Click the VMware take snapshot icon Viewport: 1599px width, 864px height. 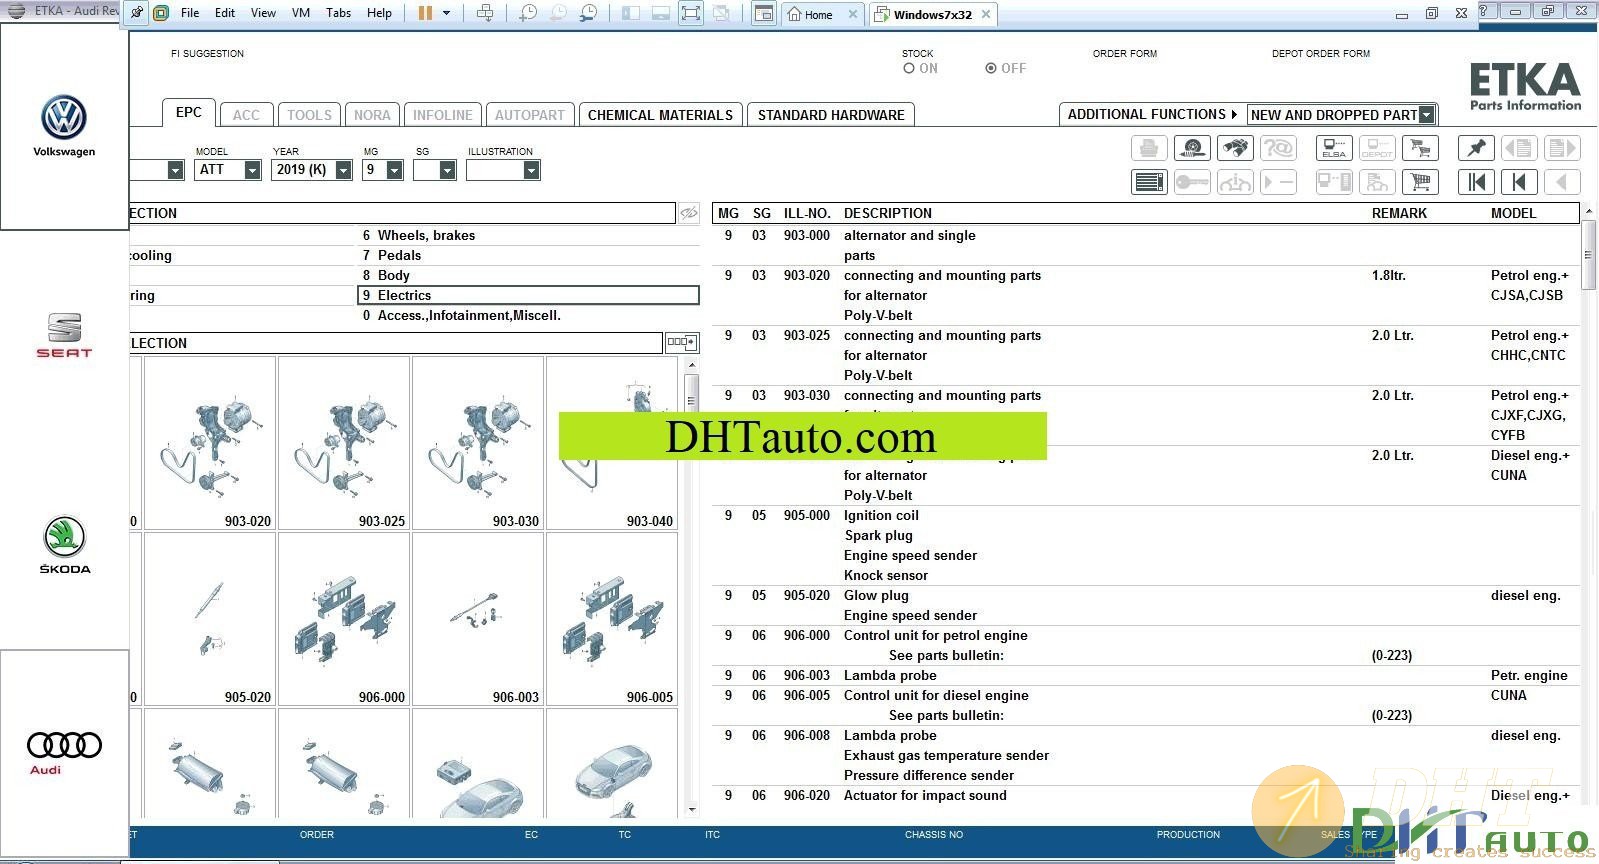(528, 13)
